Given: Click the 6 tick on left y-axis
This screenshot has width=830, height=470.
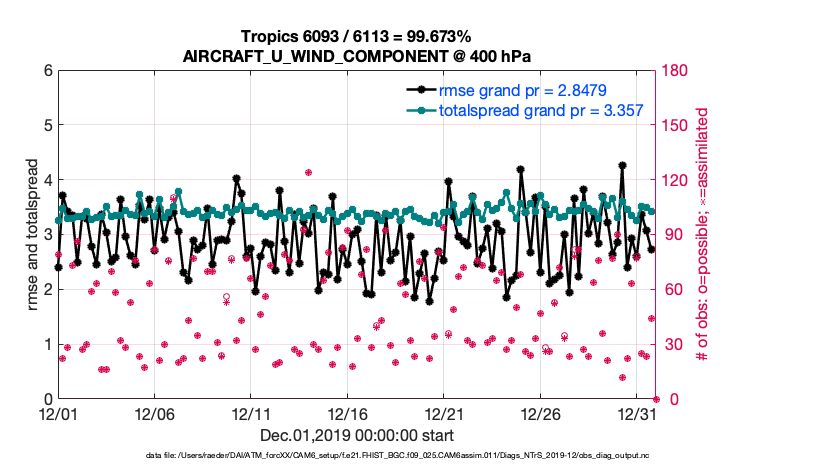Looking at the screenshot, I should tap(46, 71).
